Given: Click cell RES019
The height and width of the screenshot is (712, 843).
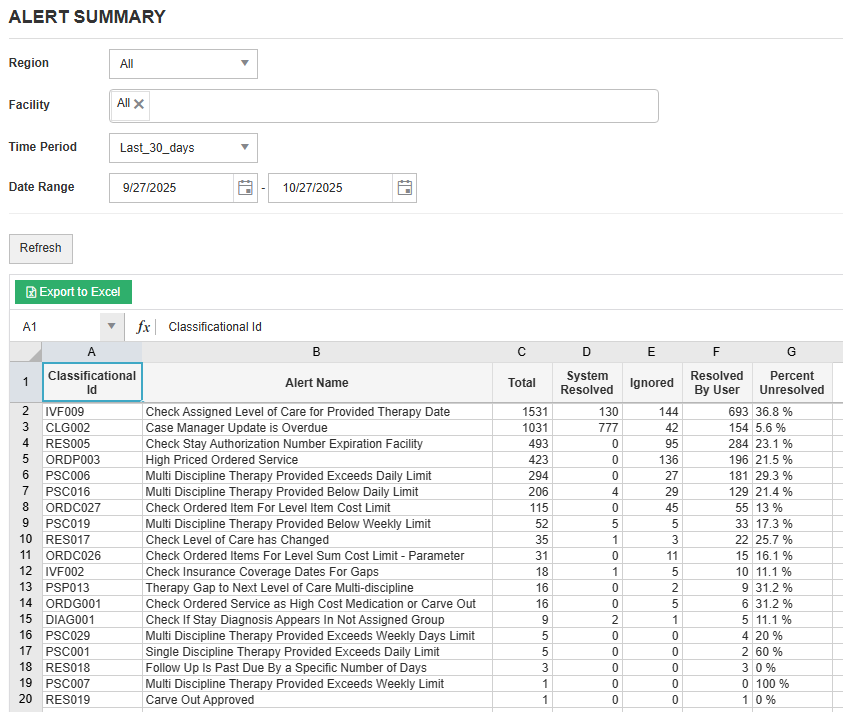Looking at the screenshot, I should (x=92, y=700).
